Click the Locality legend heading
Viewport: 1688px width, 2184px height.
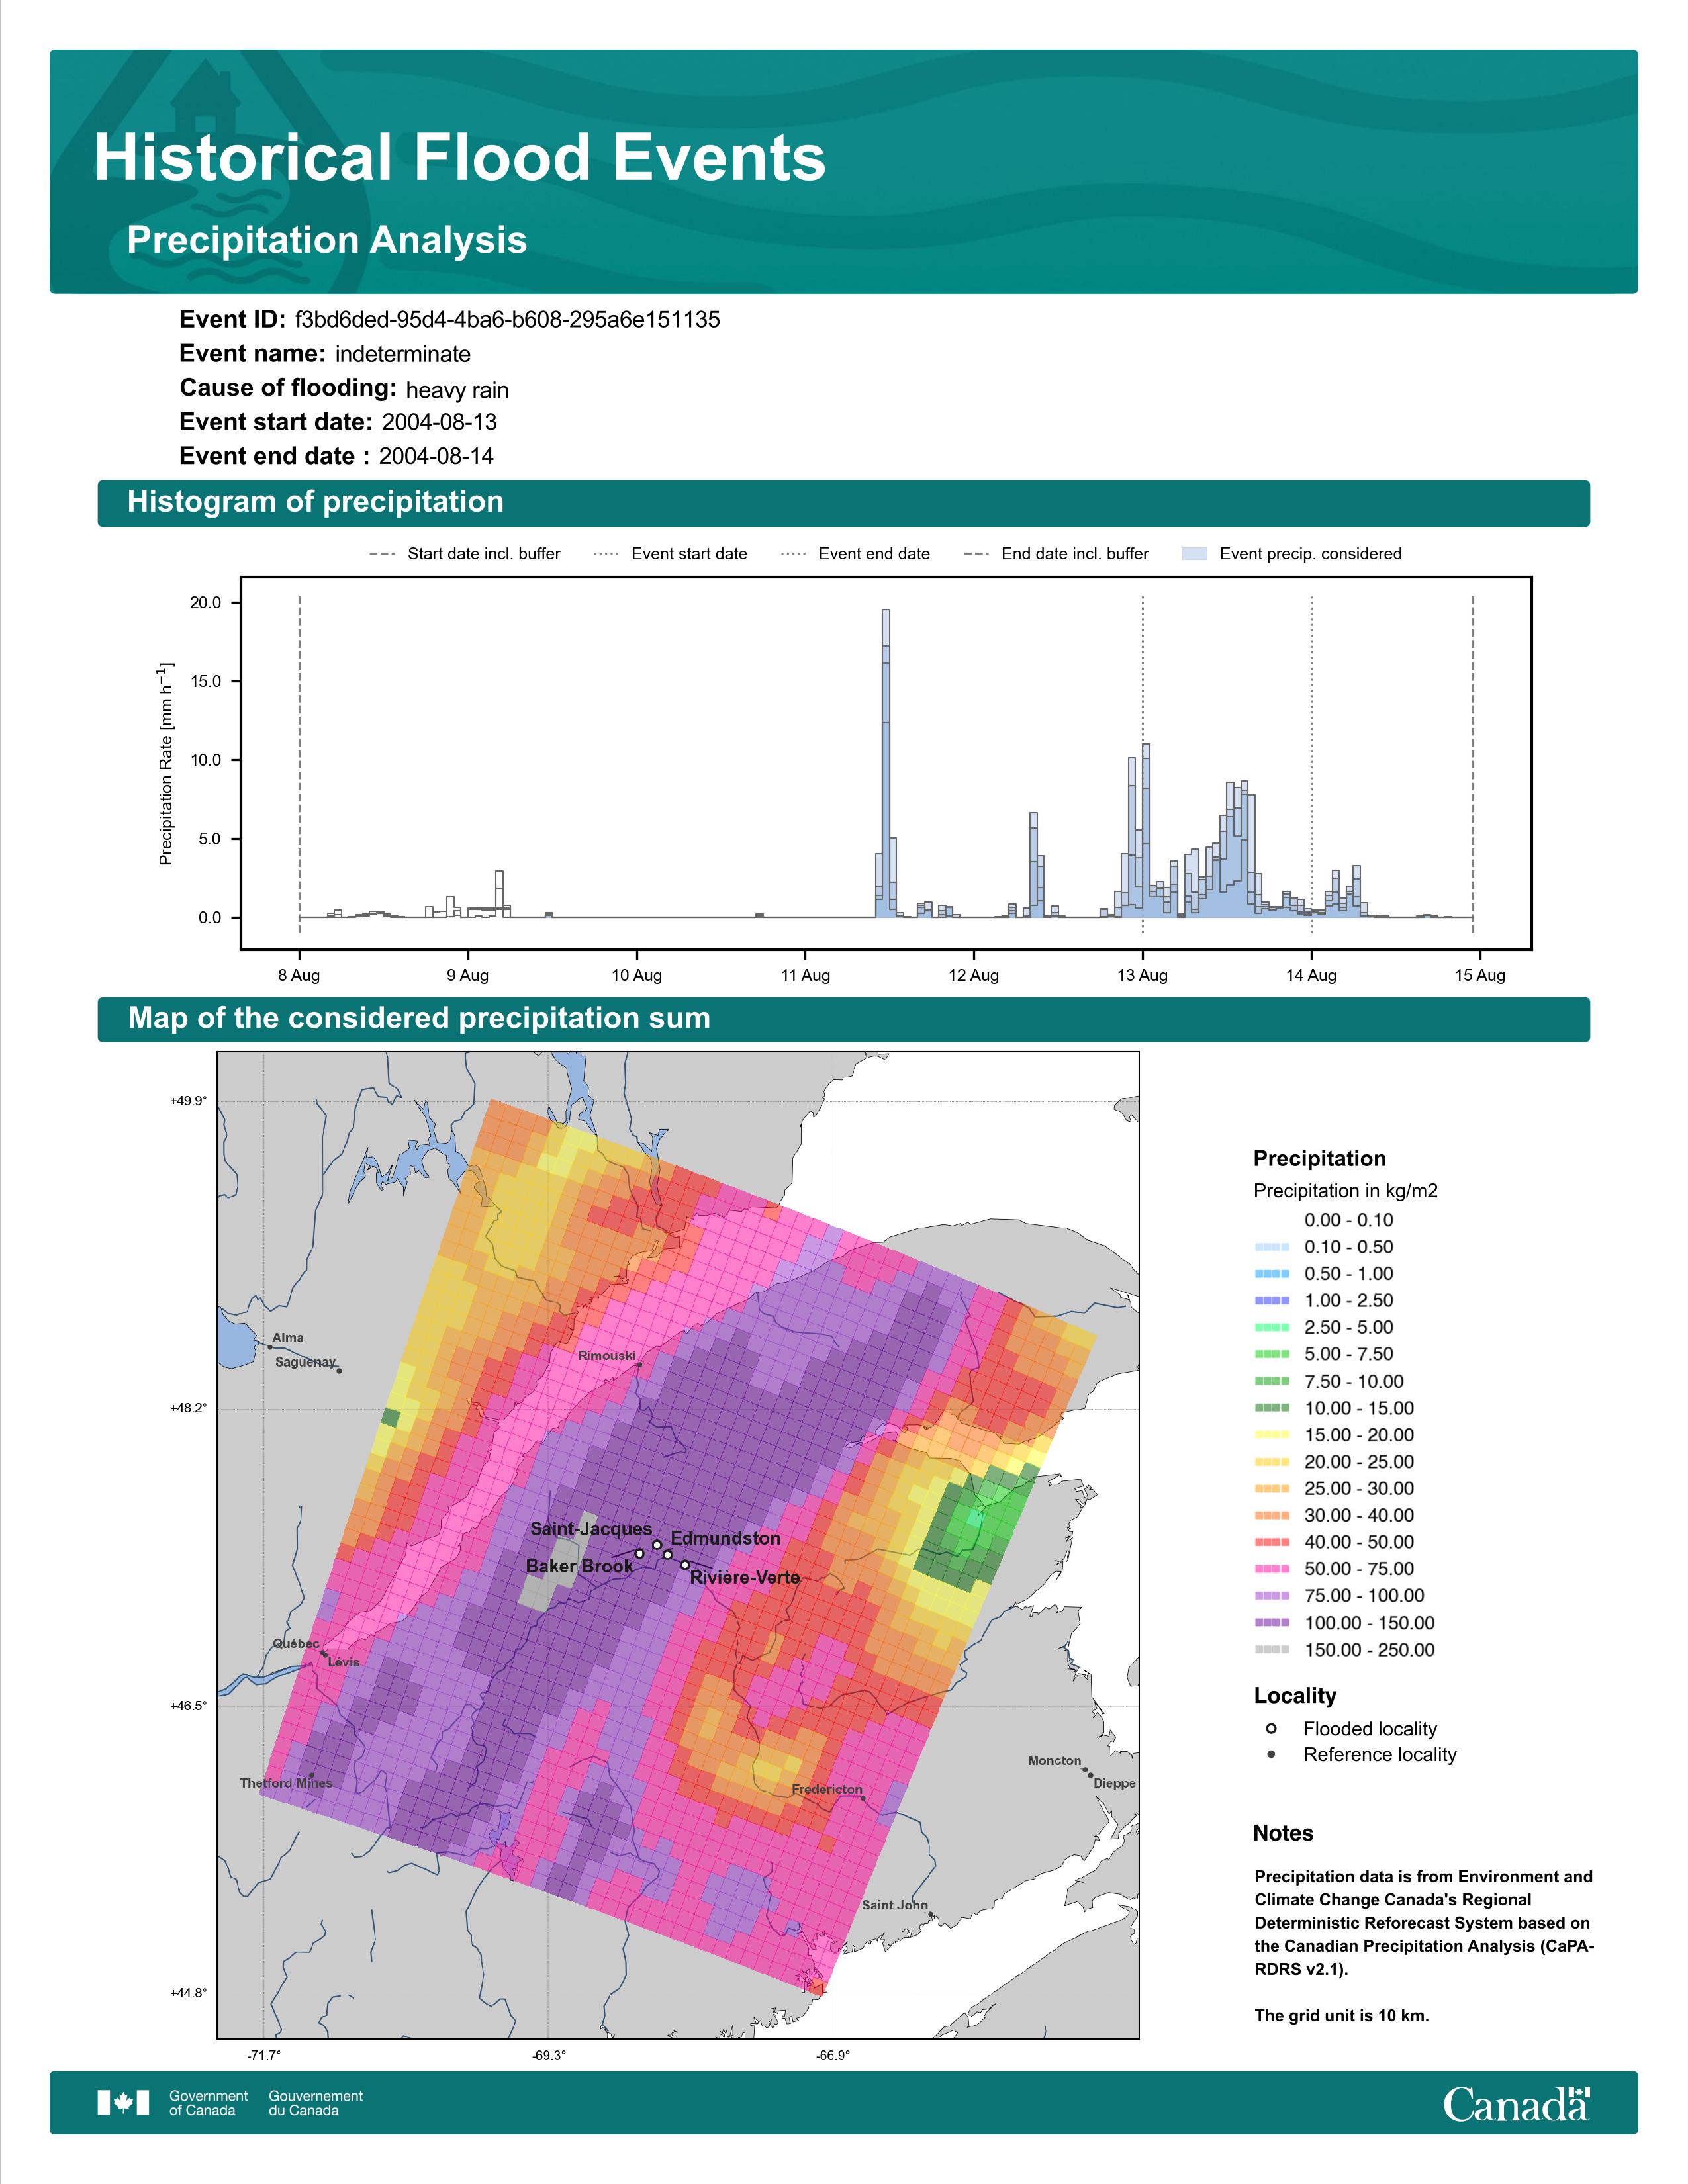pos(1295,1695)
